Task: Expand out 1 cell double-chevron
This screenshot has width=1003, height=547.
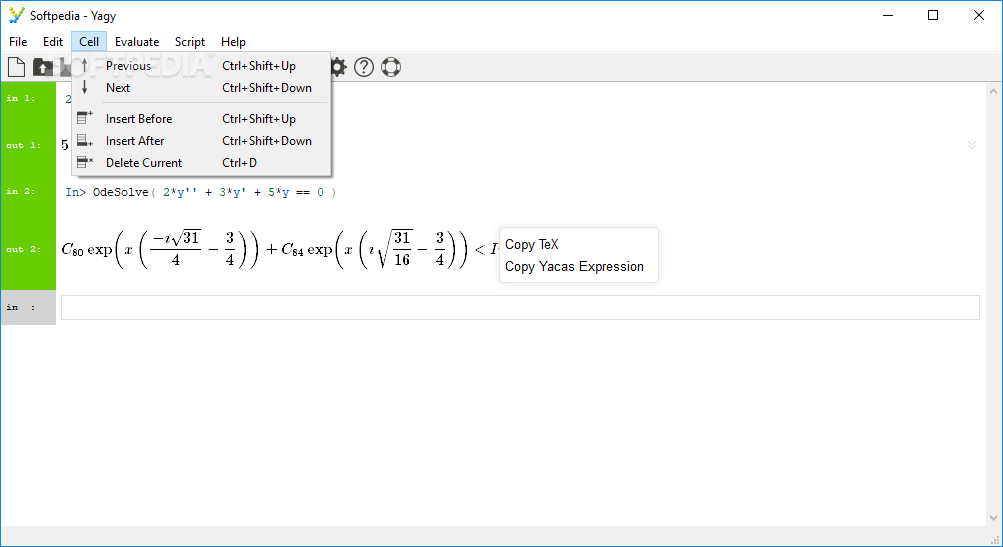Action: [x=972, y=145]
